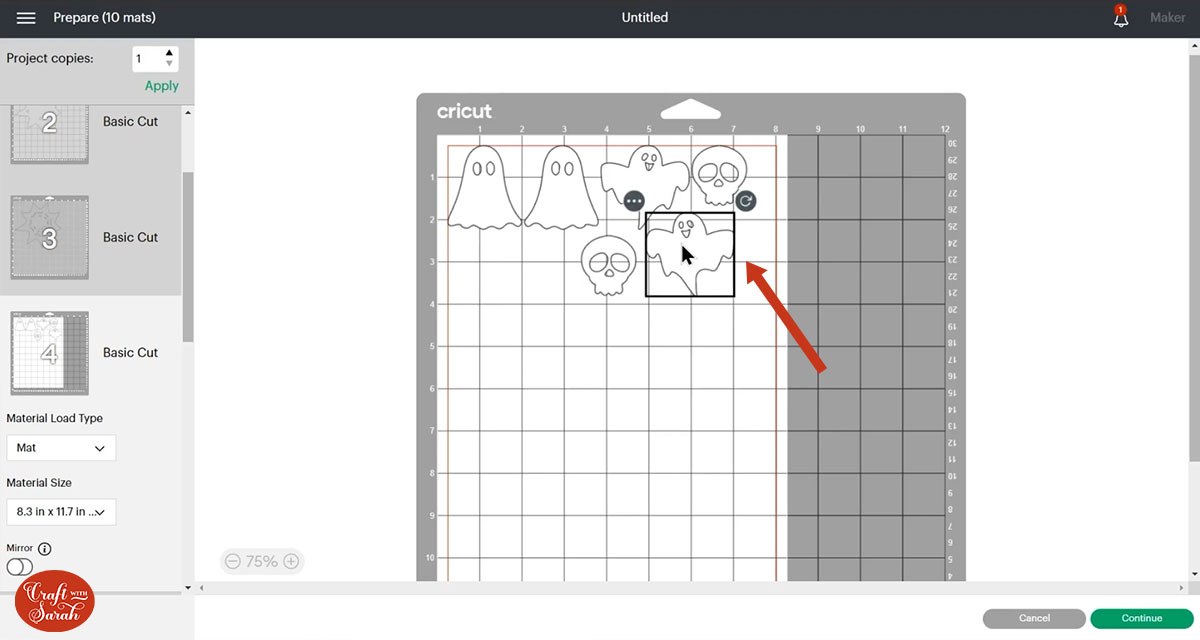Click the Maker machine label

(x=1167, y=18)
